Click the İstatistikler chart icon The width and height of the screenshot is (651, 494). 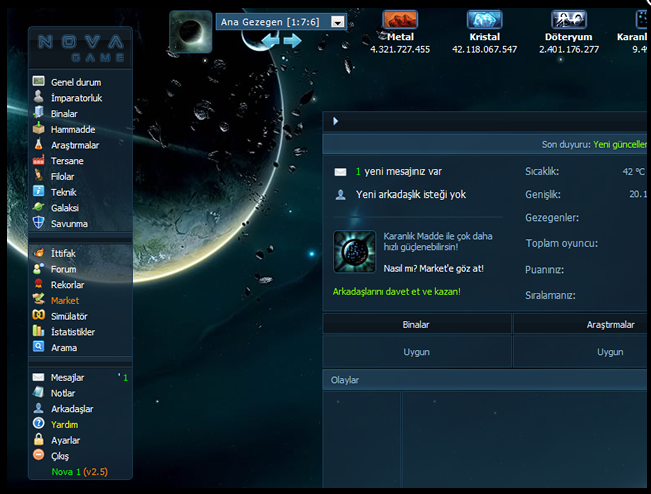(39, 331)
